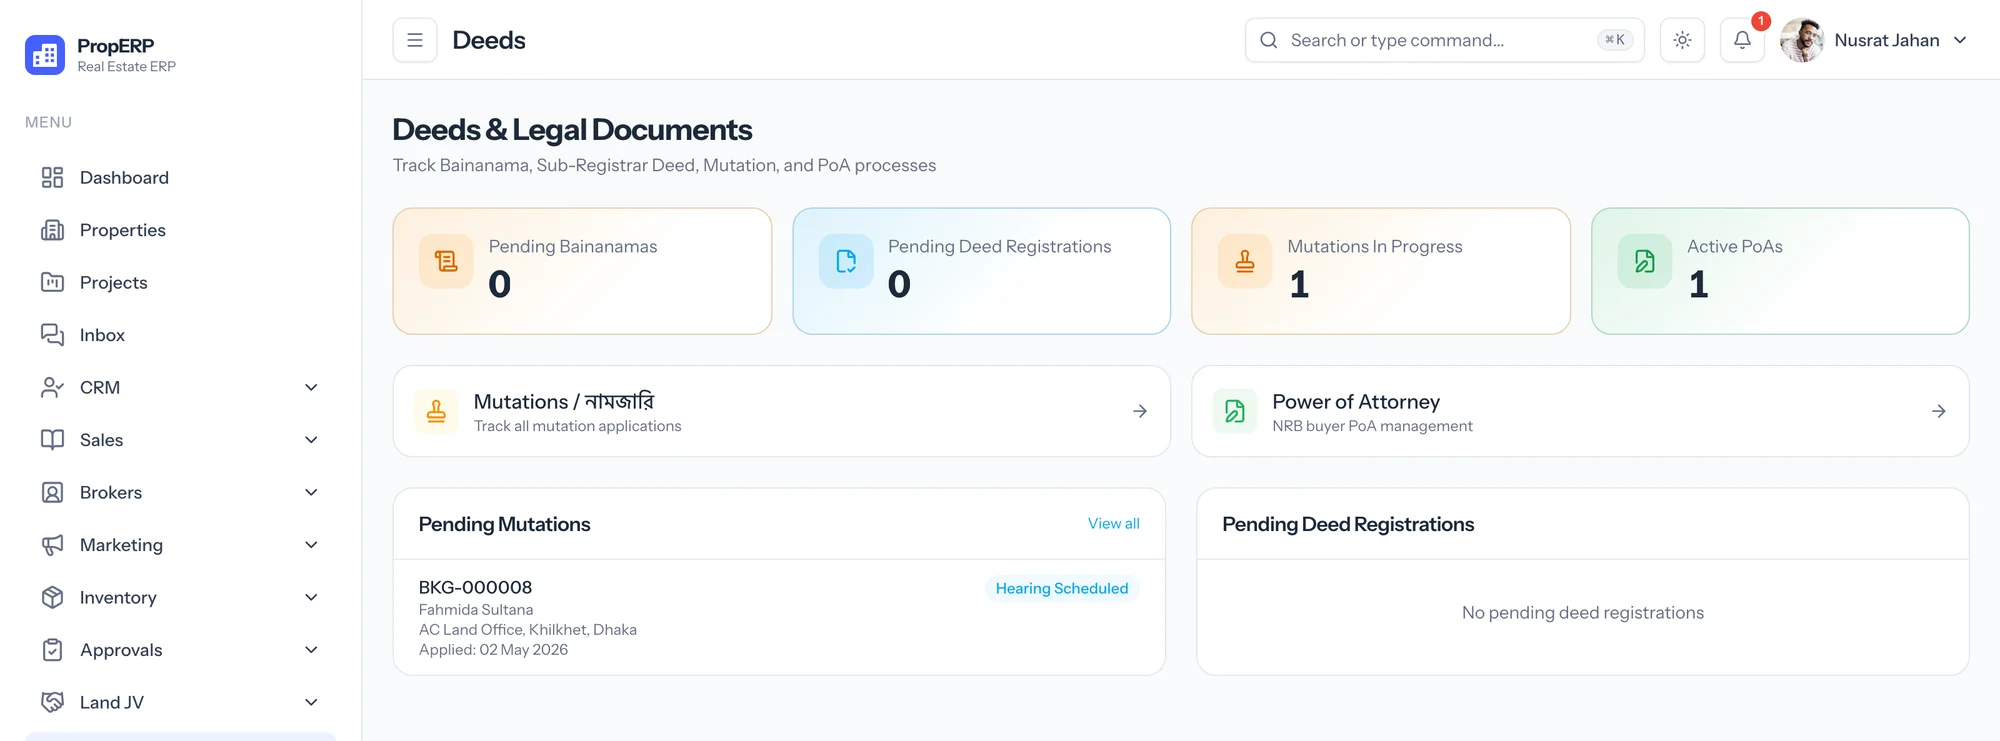Click View all for Pending Mutations
This screenshot has height=741, width=2000.
coord(1113,524)
